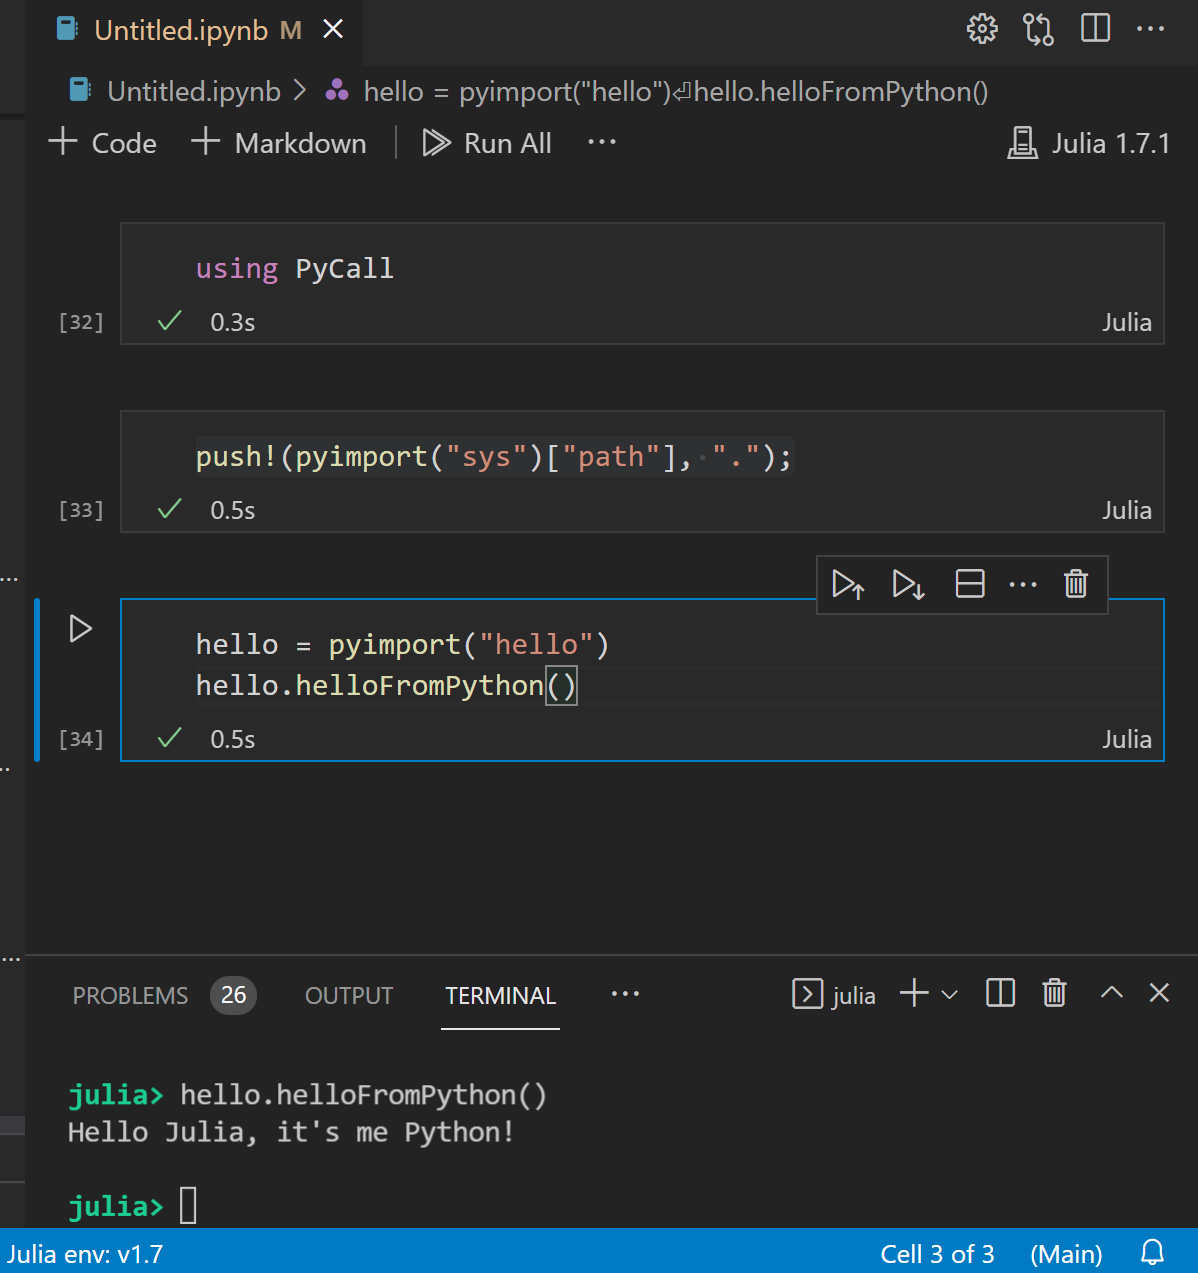Open cell toolbar more actions
The width and height of the screenshot is (1198, 1273).
coord(1023,584)
